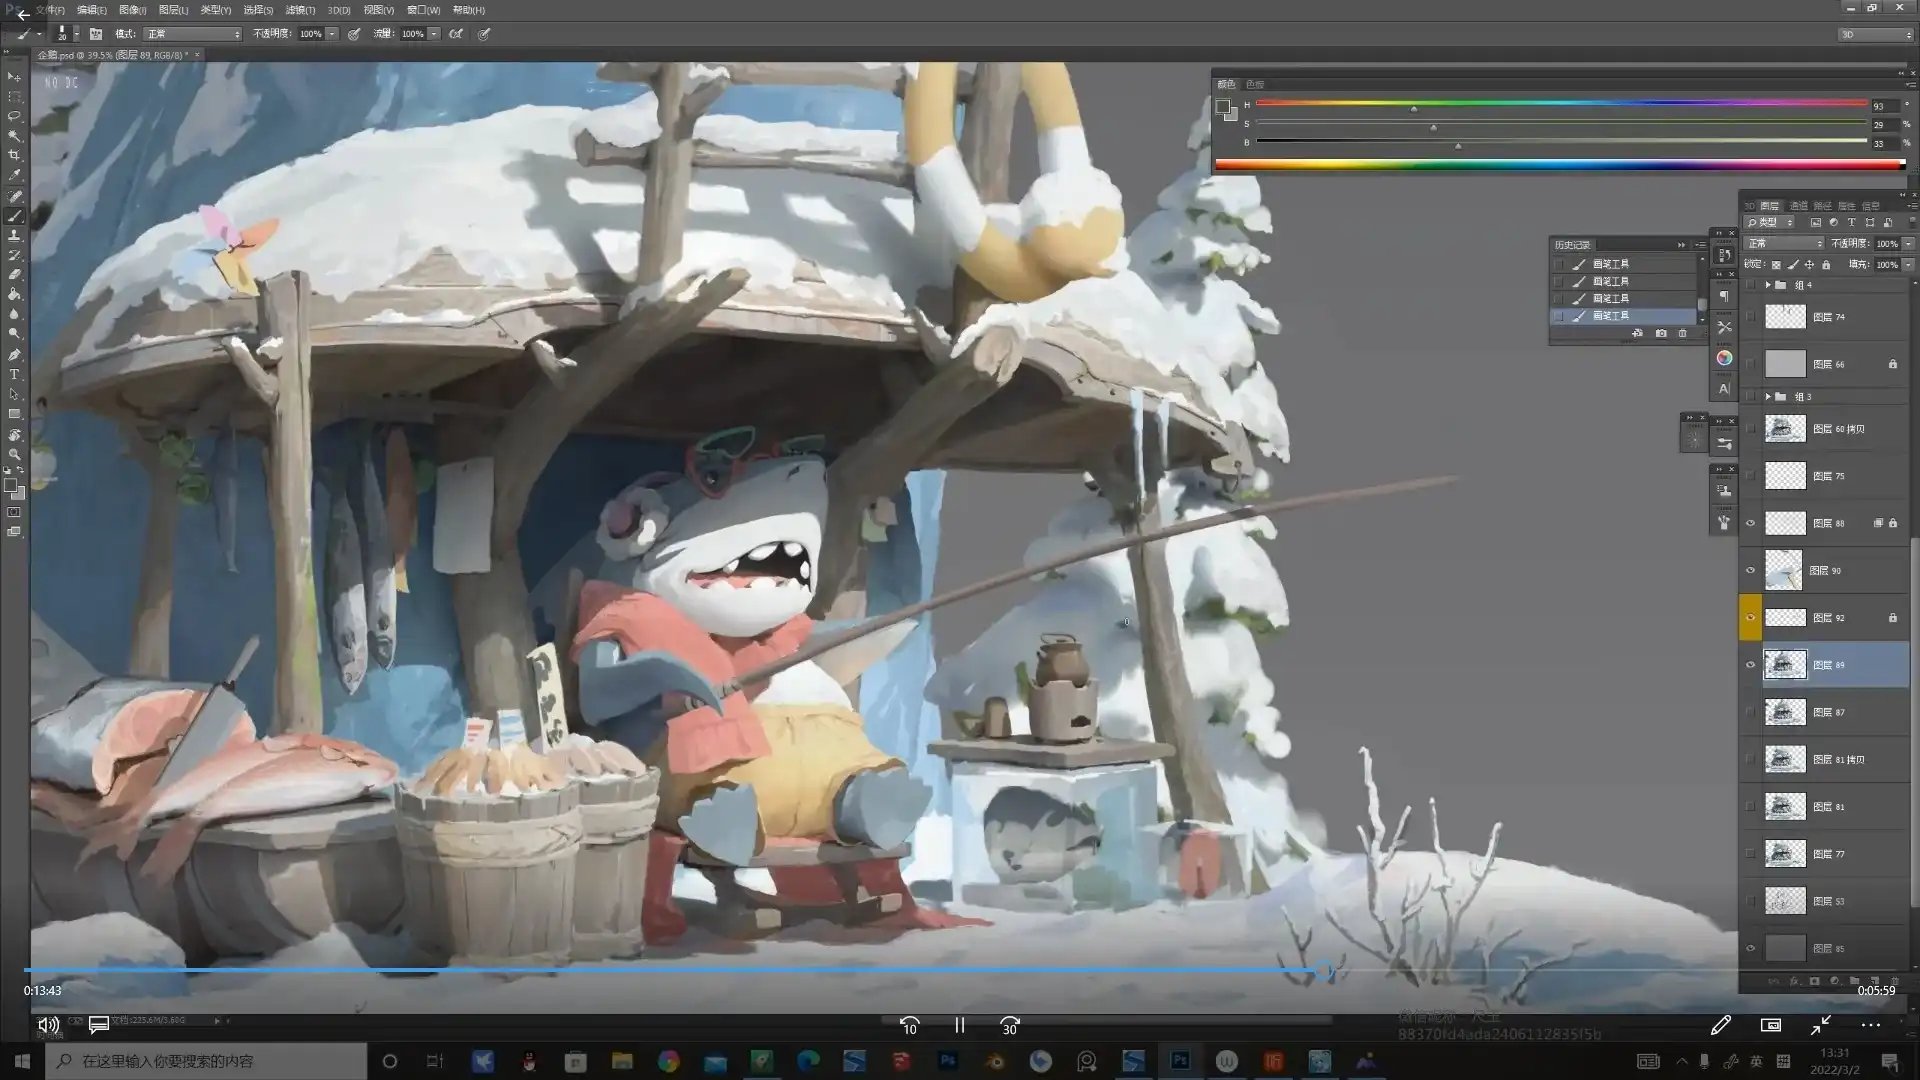This screenshot has height=1080, width=1920.
Task: Hide layer 图层 89 visibility eye
Action: (x=1750, y=665)
